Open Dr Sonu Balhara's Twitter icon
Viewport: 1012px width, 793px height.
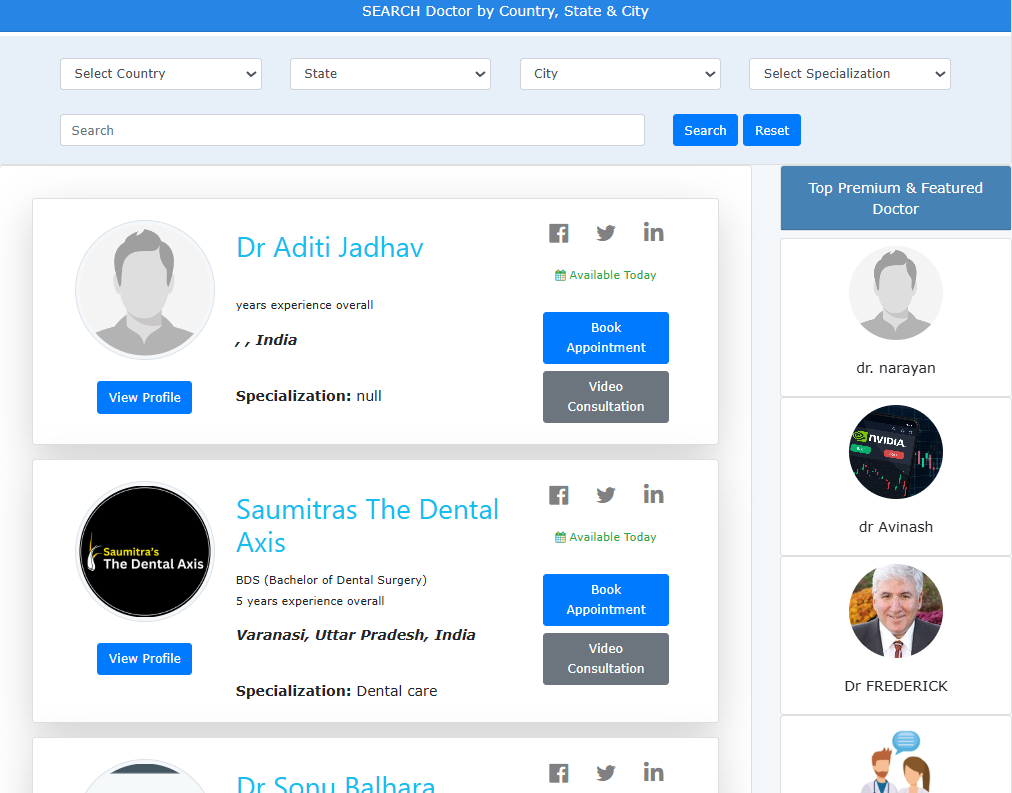(x=605, y=773)
